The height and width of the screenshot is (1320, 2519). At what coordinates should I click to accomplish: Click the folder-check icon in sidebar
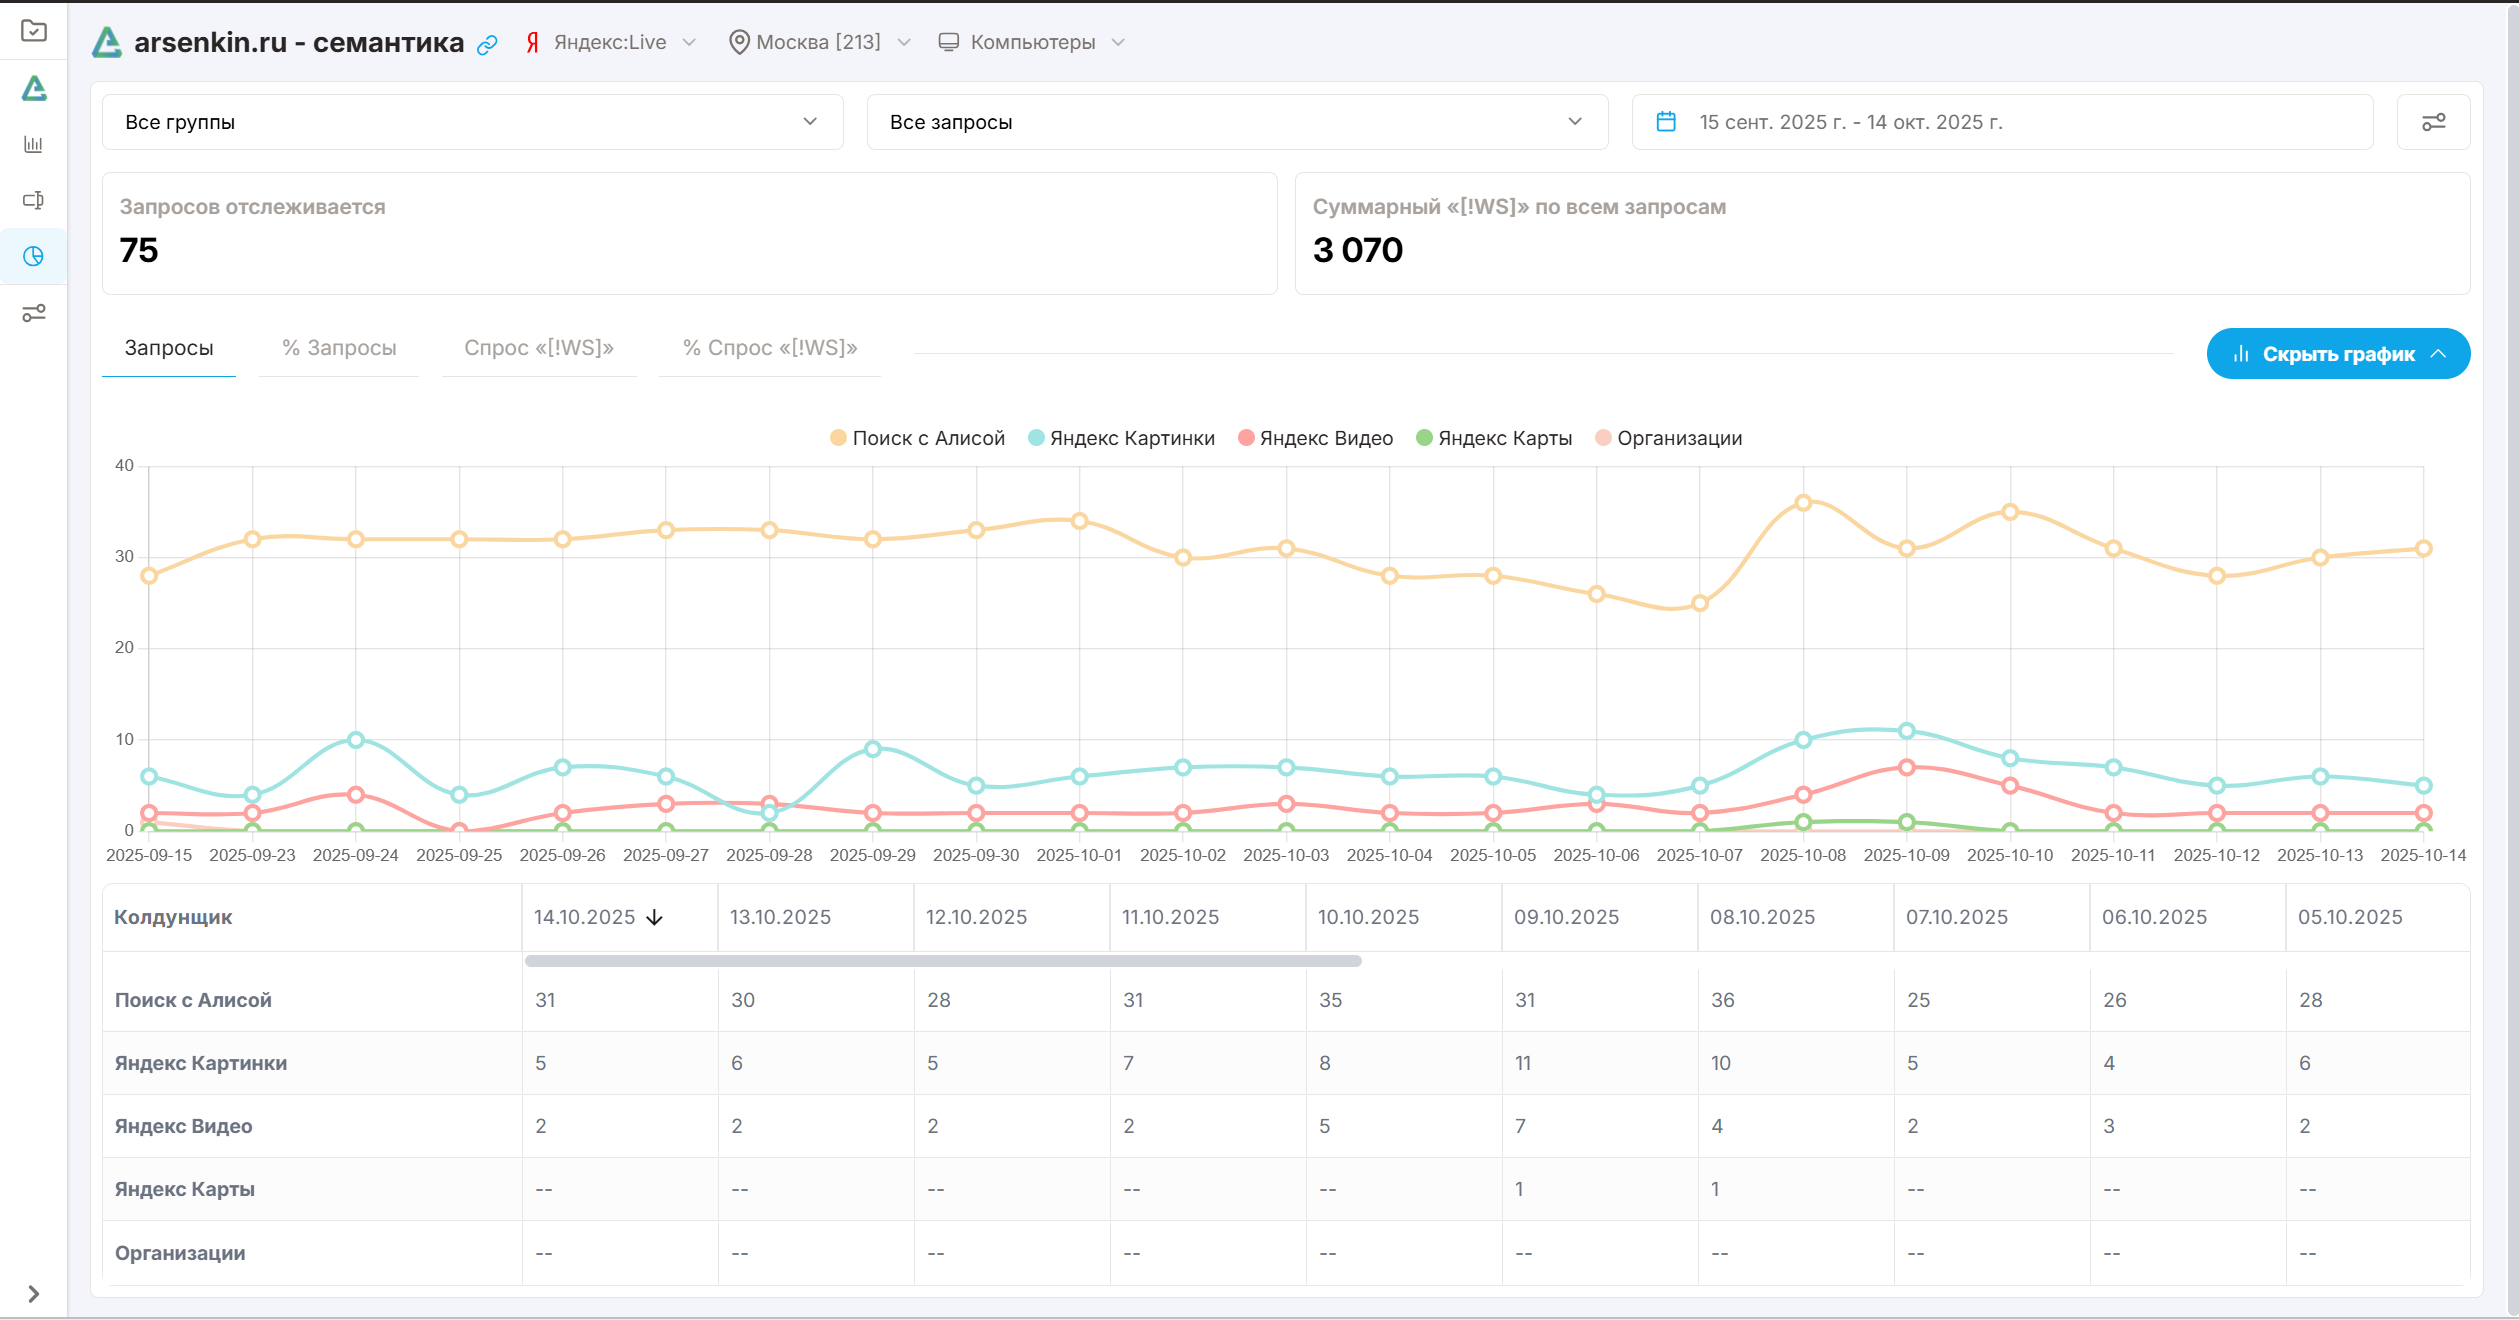33,31
